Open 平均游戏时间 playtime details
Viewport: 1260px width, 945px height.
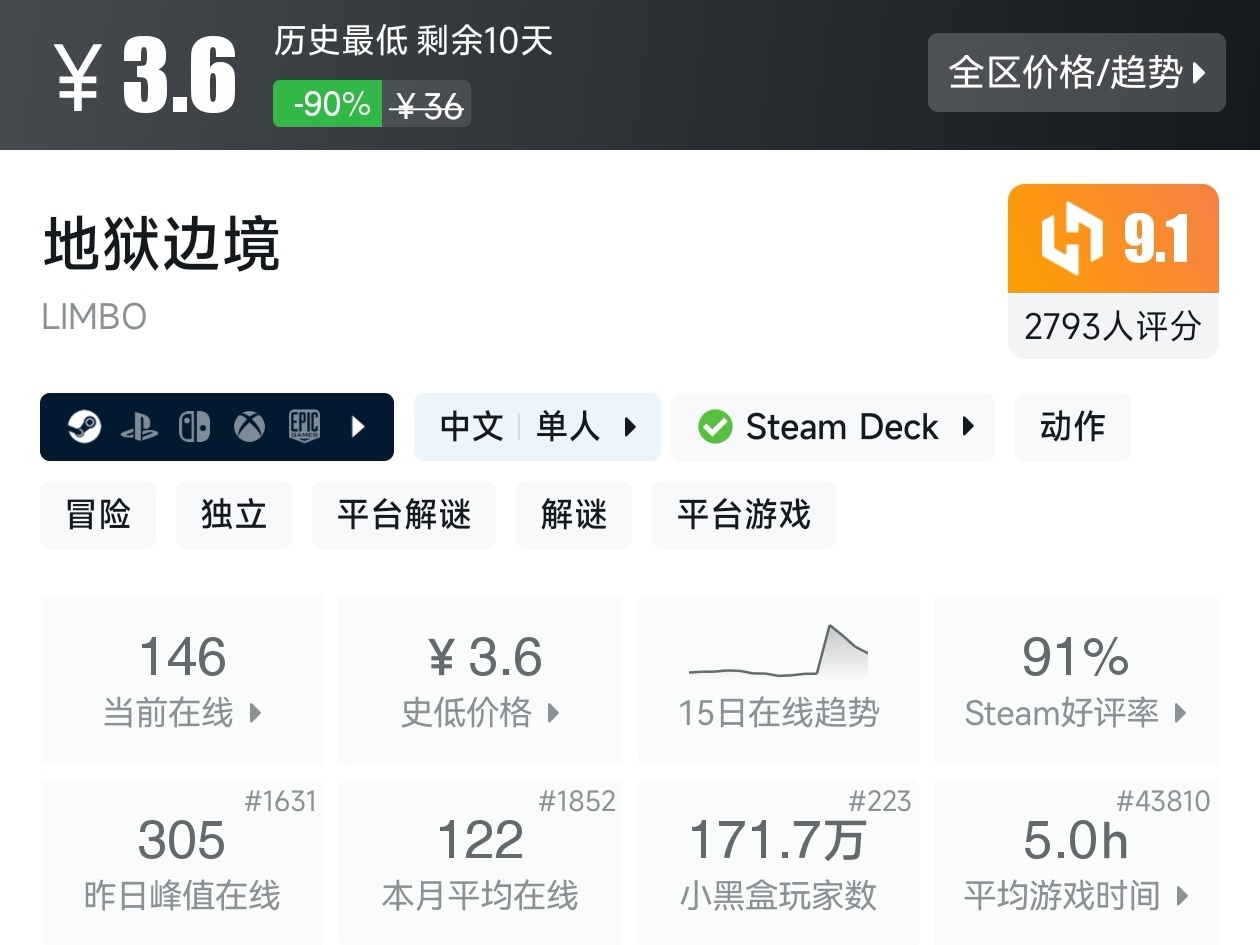tap(1075, 862)
